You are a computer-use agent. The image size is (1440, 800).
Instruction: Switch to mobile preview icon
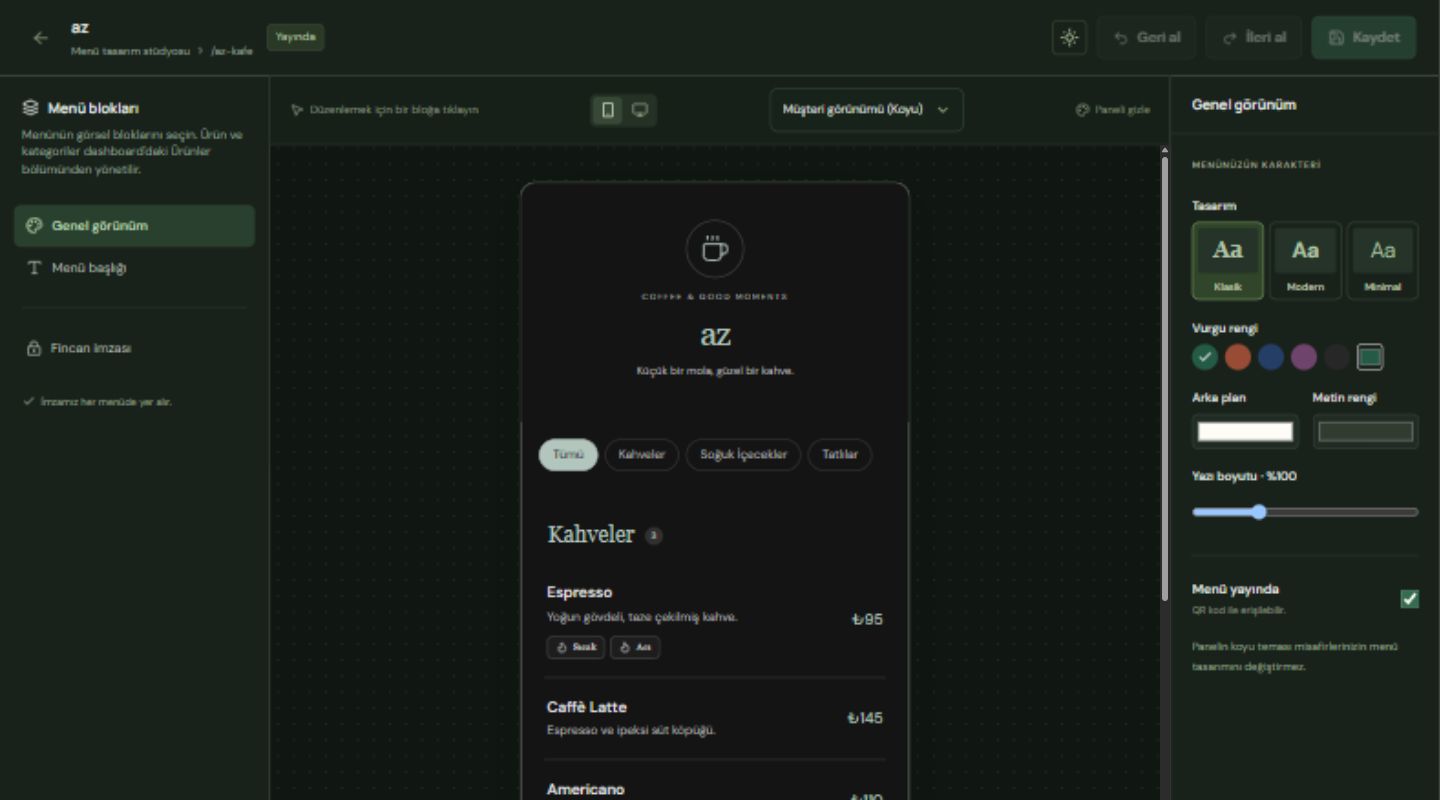(x=607, y=110)
